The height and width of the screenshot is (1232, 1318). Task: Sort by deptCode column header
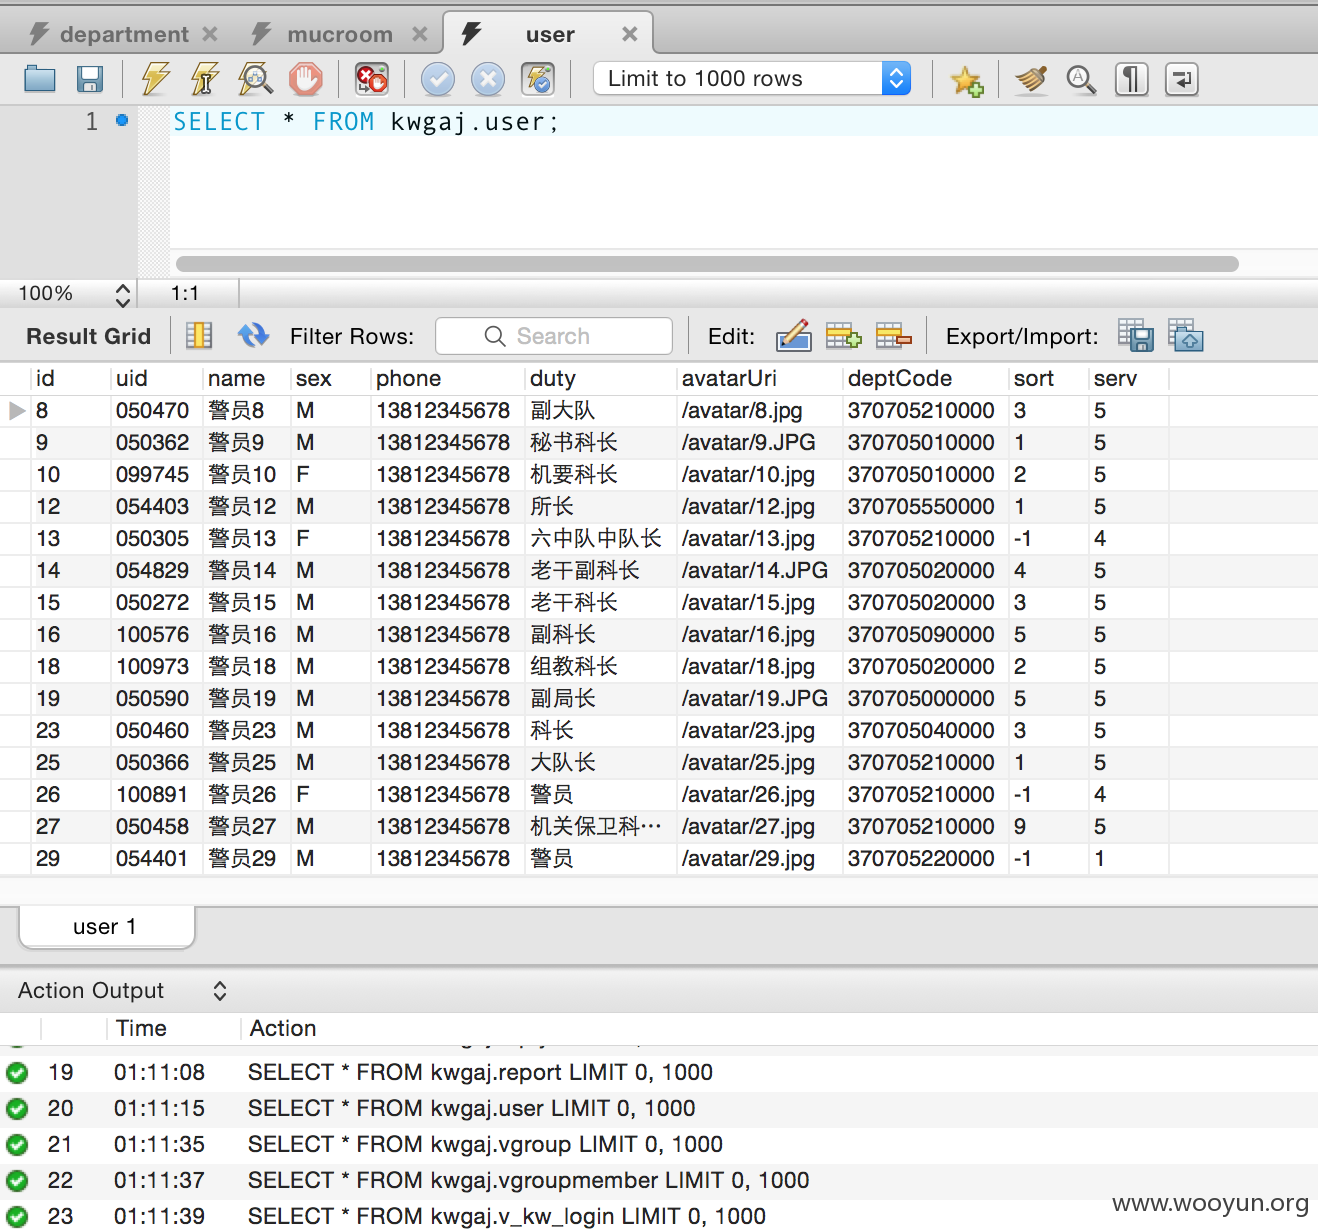click(925, 379)
